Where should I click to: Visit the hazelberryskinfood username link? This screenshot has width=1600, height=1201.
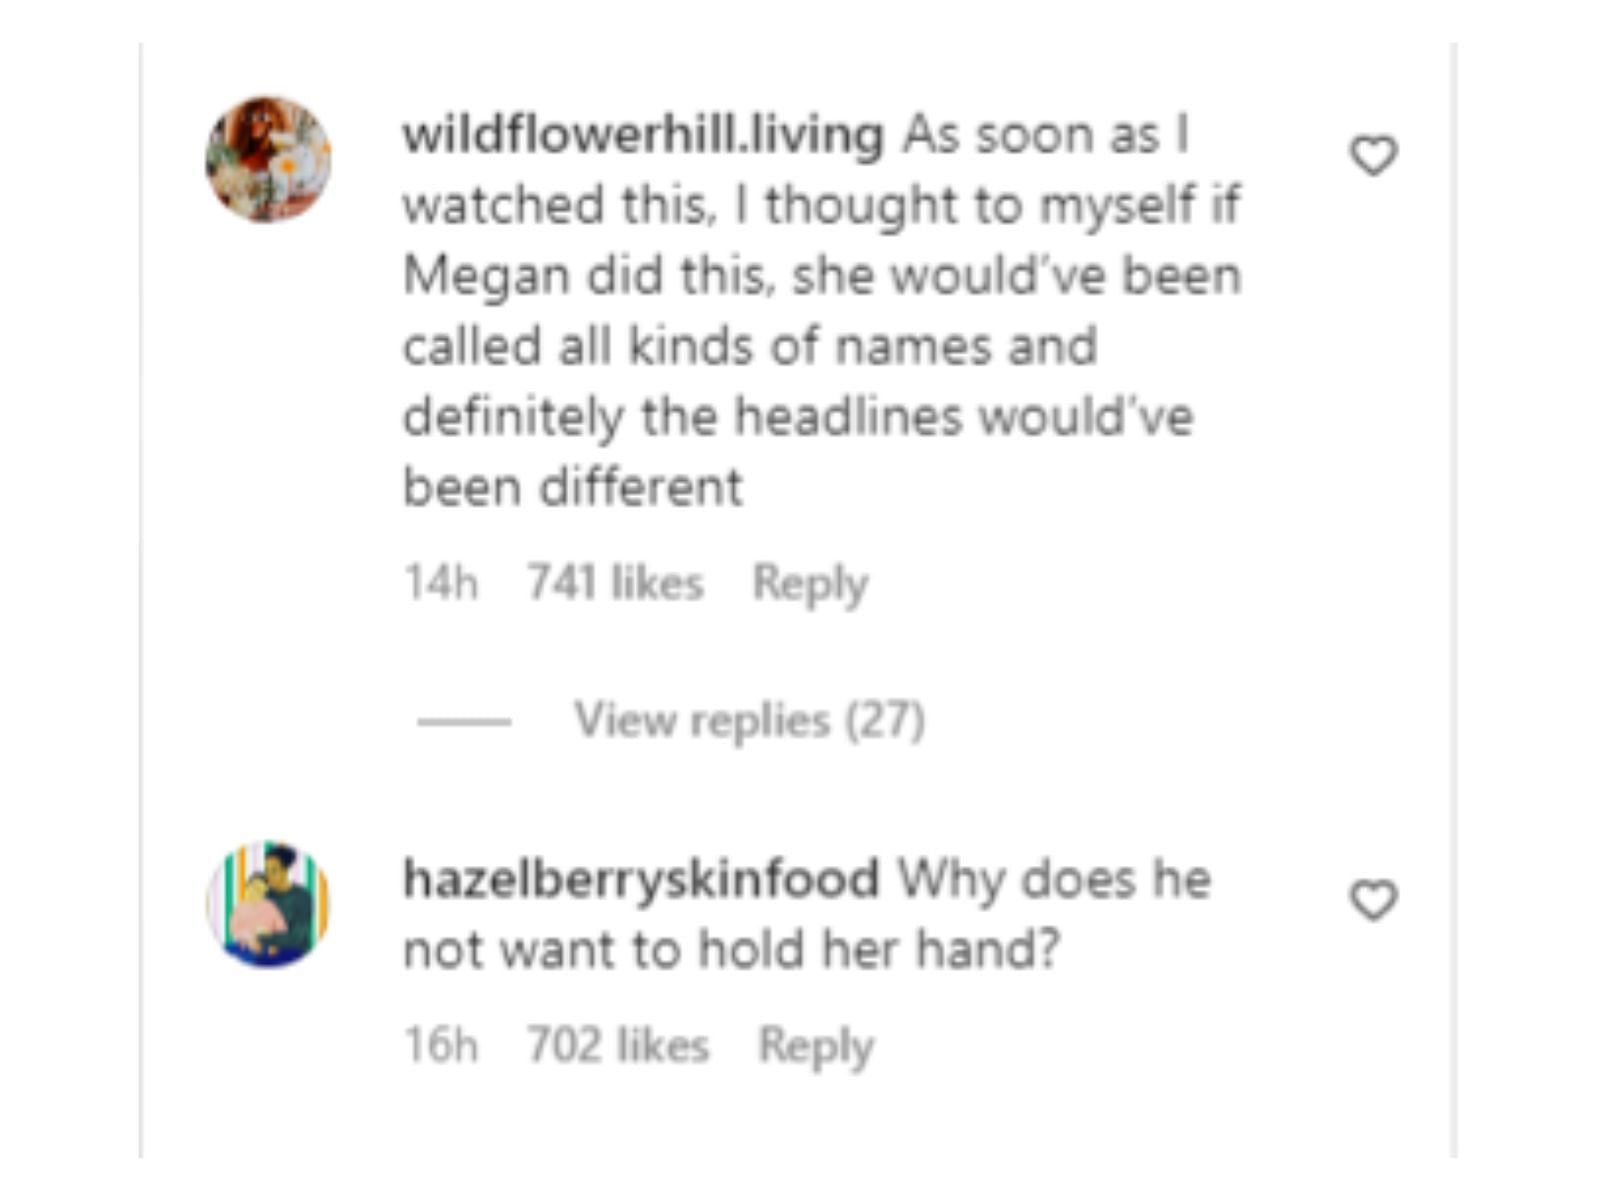click(641, 879)
